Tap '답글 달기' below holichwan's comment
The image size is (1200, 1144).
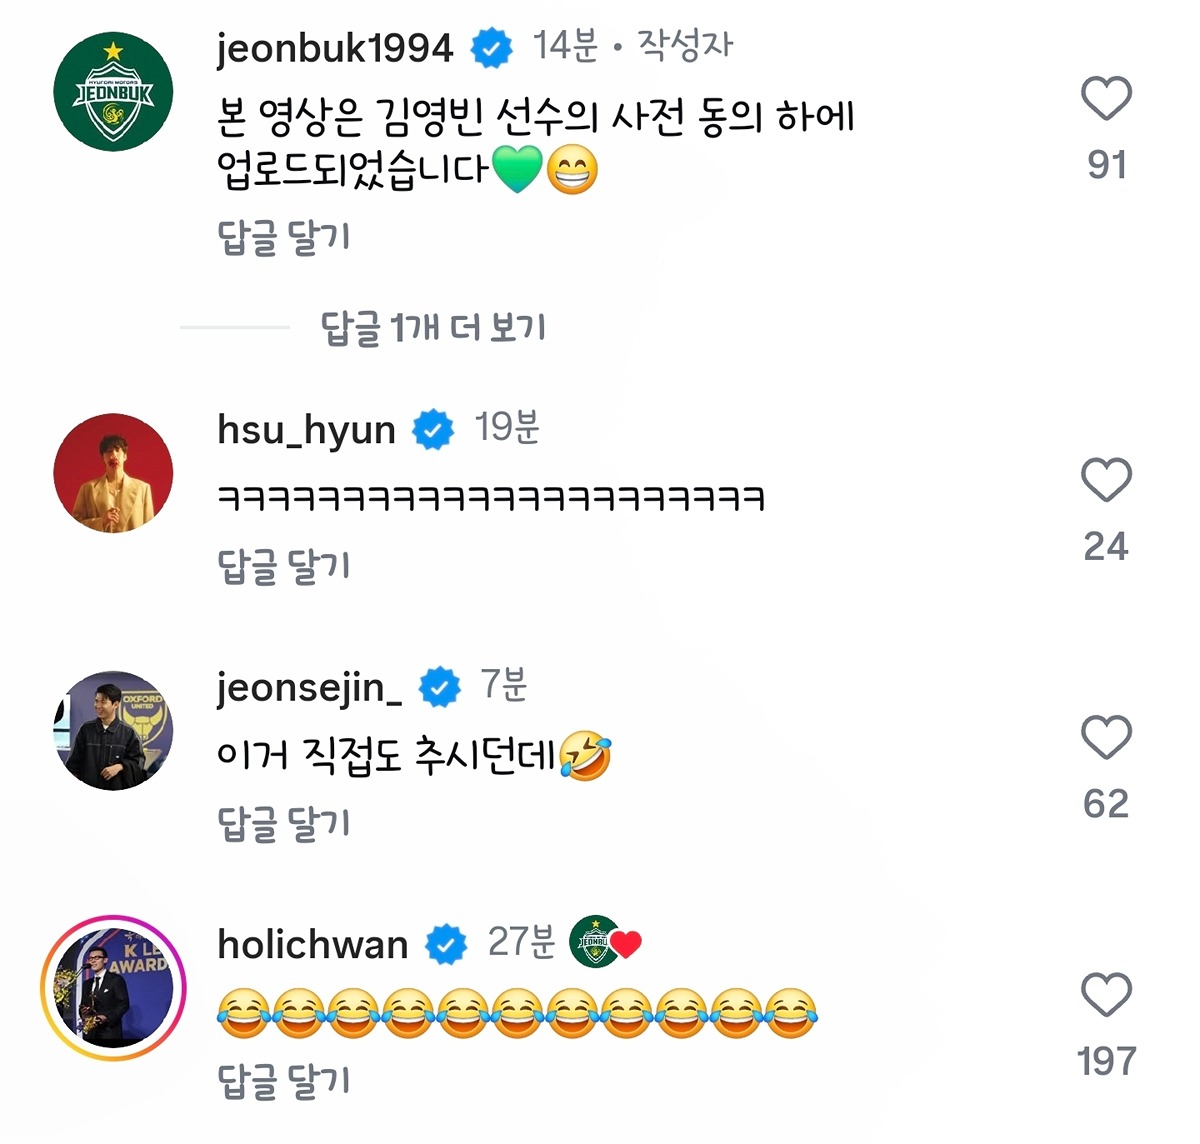tap(284, 1081)
